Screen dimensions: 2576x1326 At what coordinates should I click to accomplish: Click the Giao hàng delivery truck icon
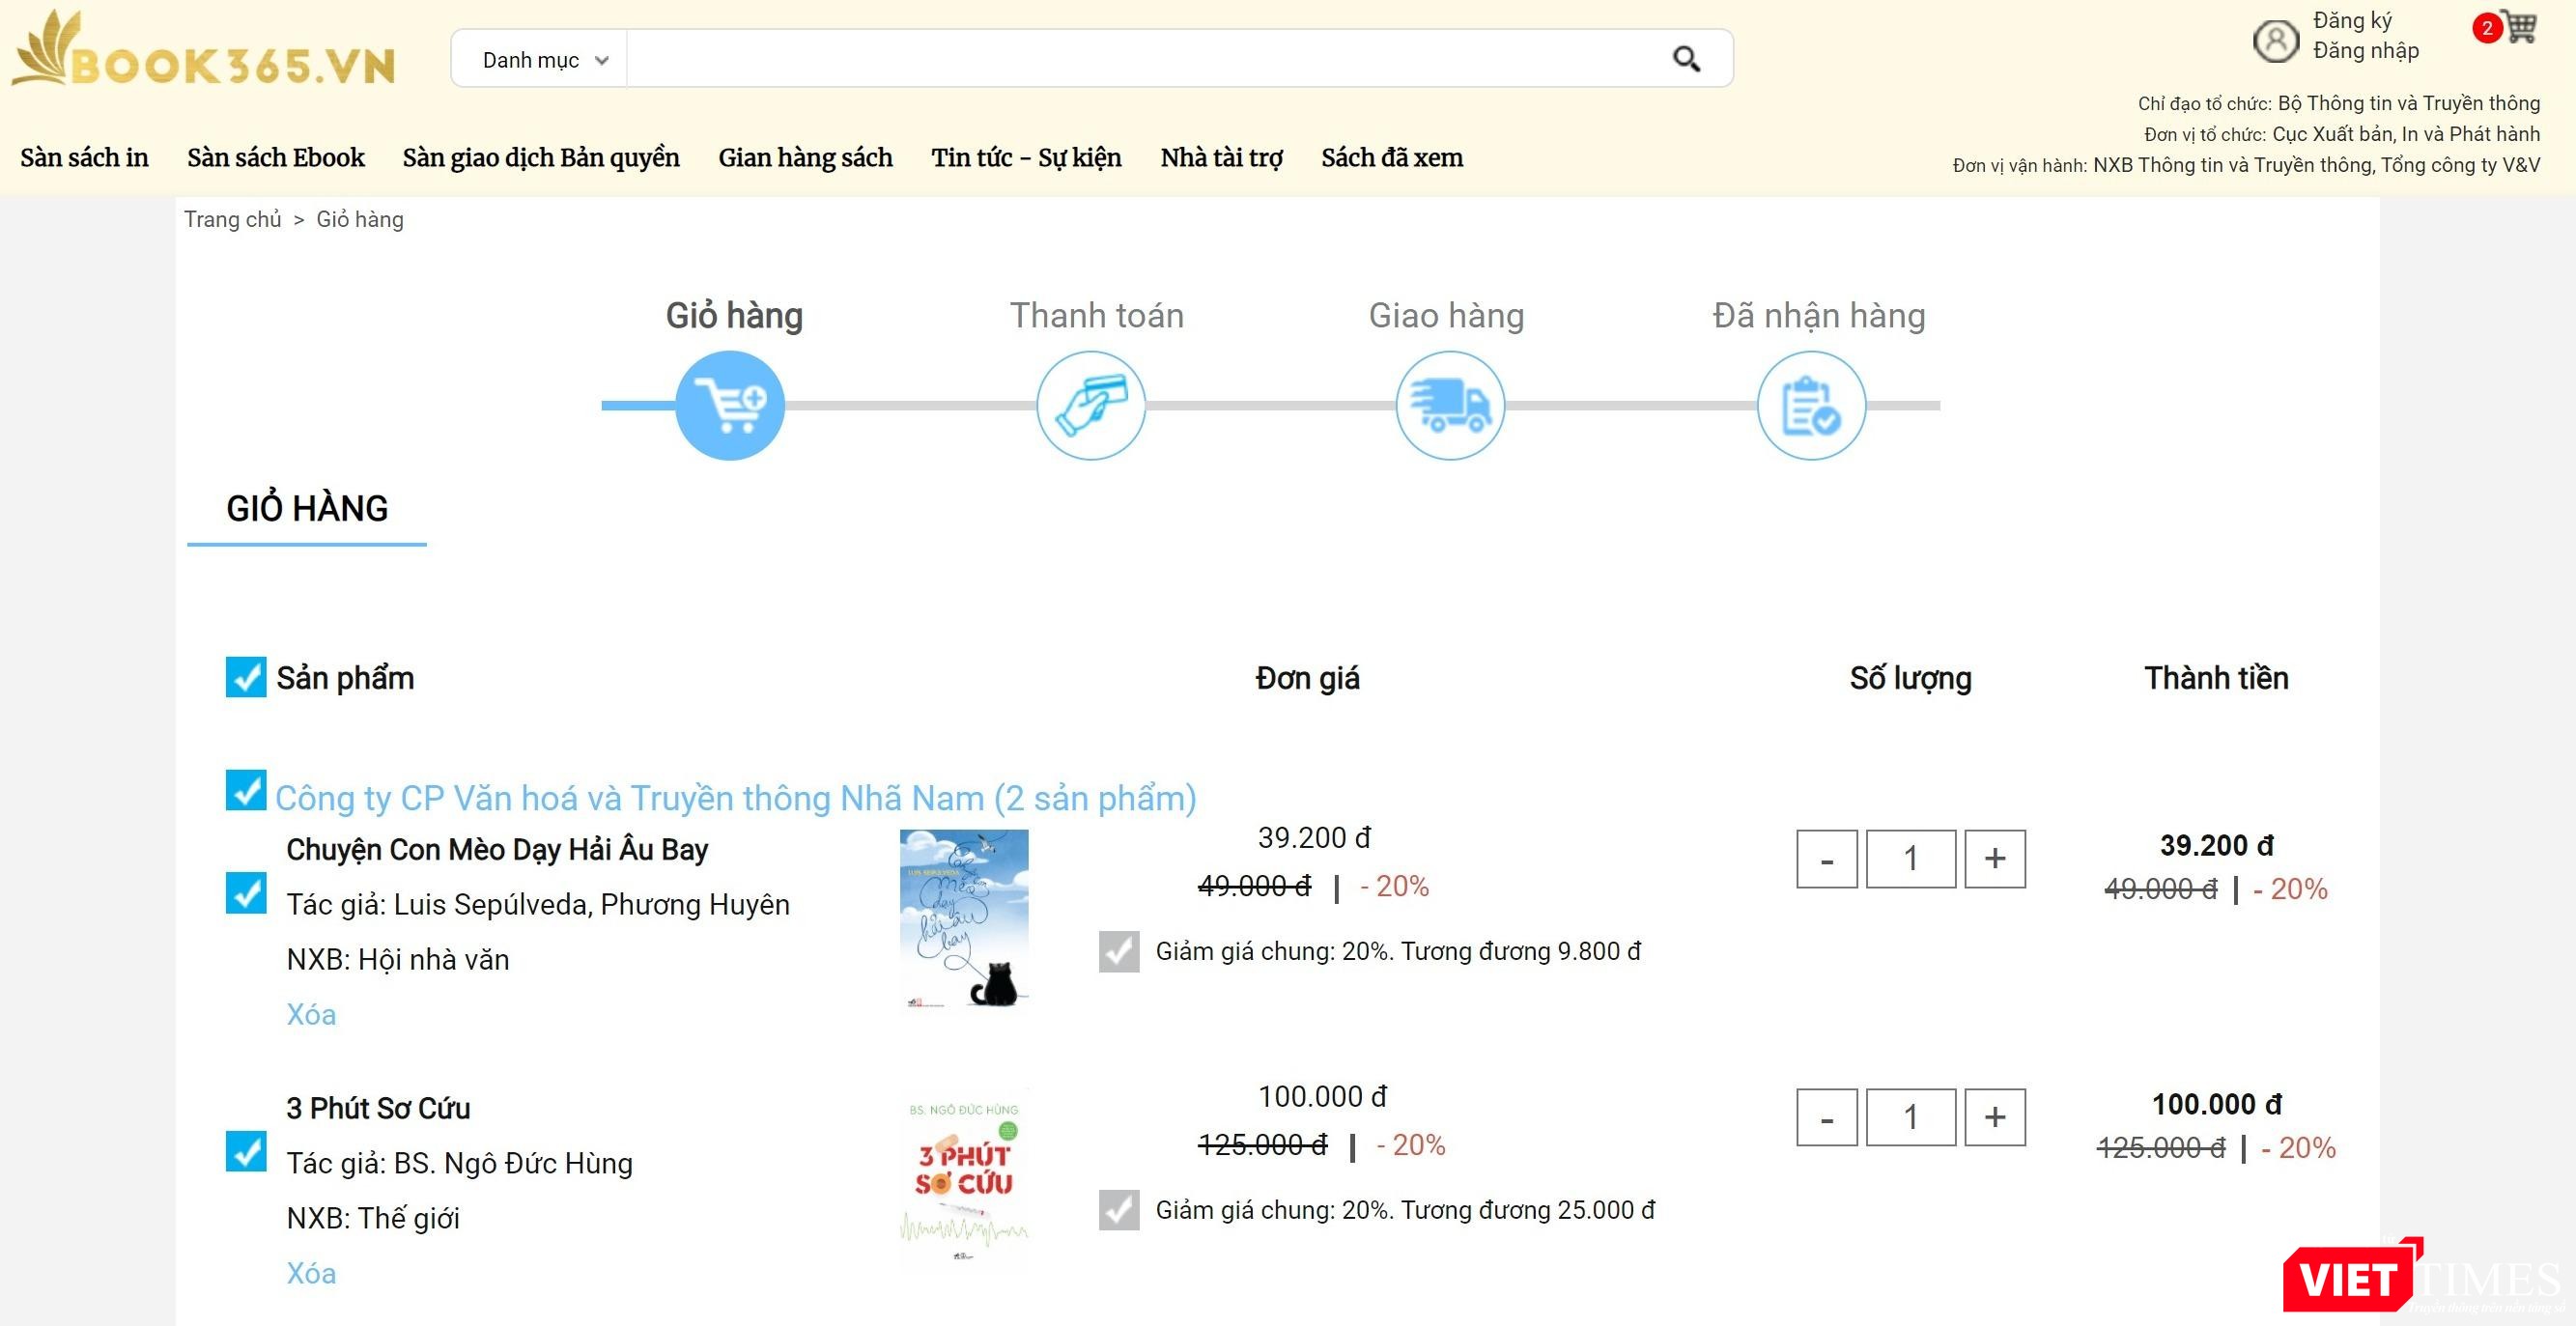click(1450, 405)
